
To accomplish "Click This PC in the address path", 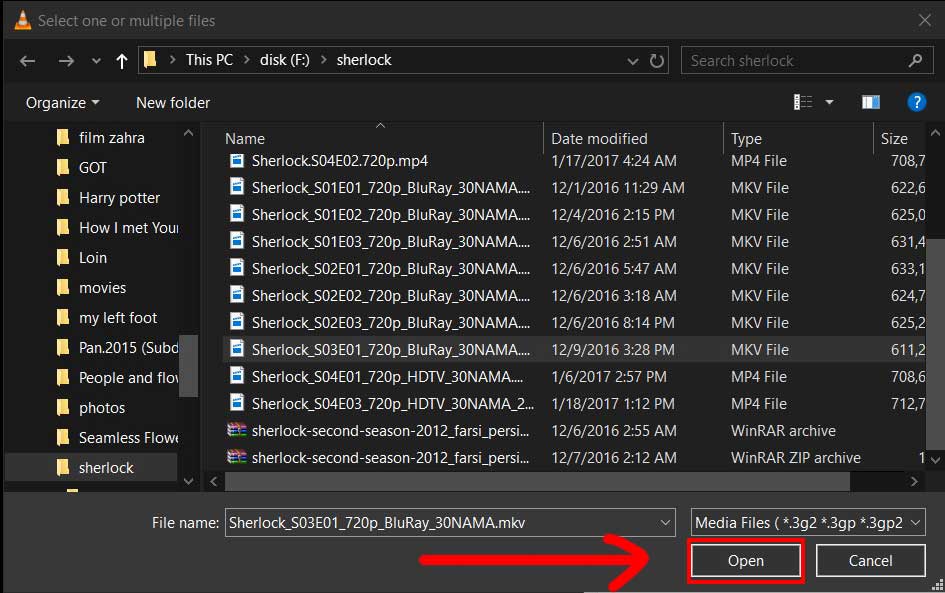I will (209, 60).
